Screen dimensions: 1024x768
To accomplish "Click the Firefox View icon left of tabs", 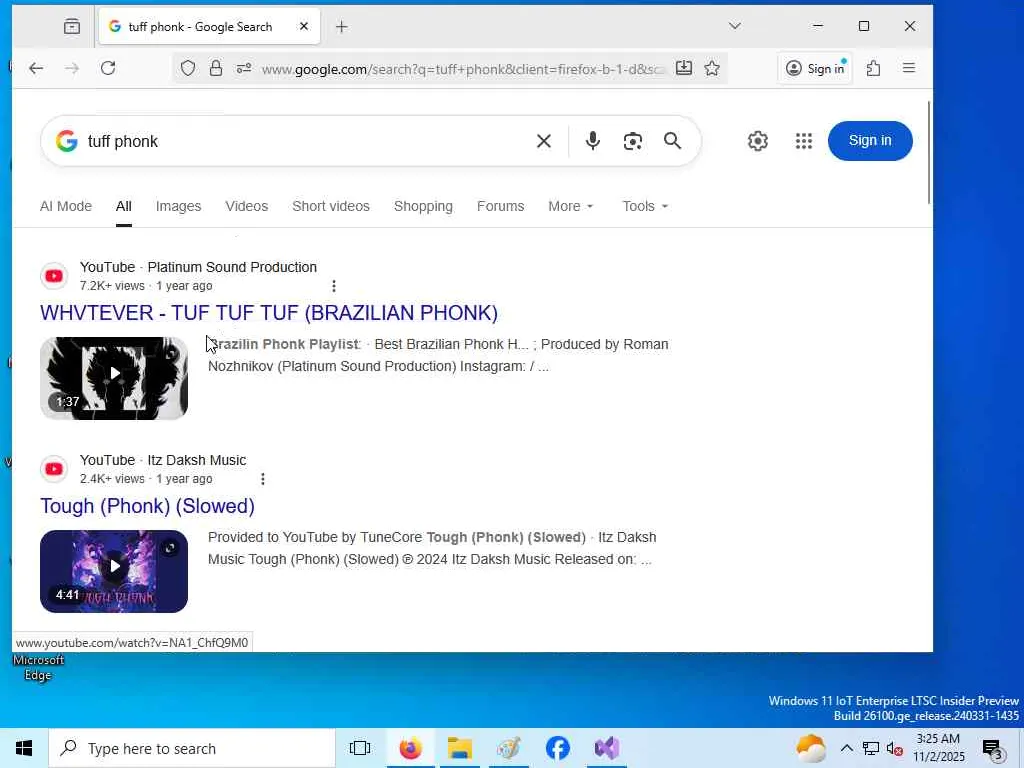I will point(72,26).
